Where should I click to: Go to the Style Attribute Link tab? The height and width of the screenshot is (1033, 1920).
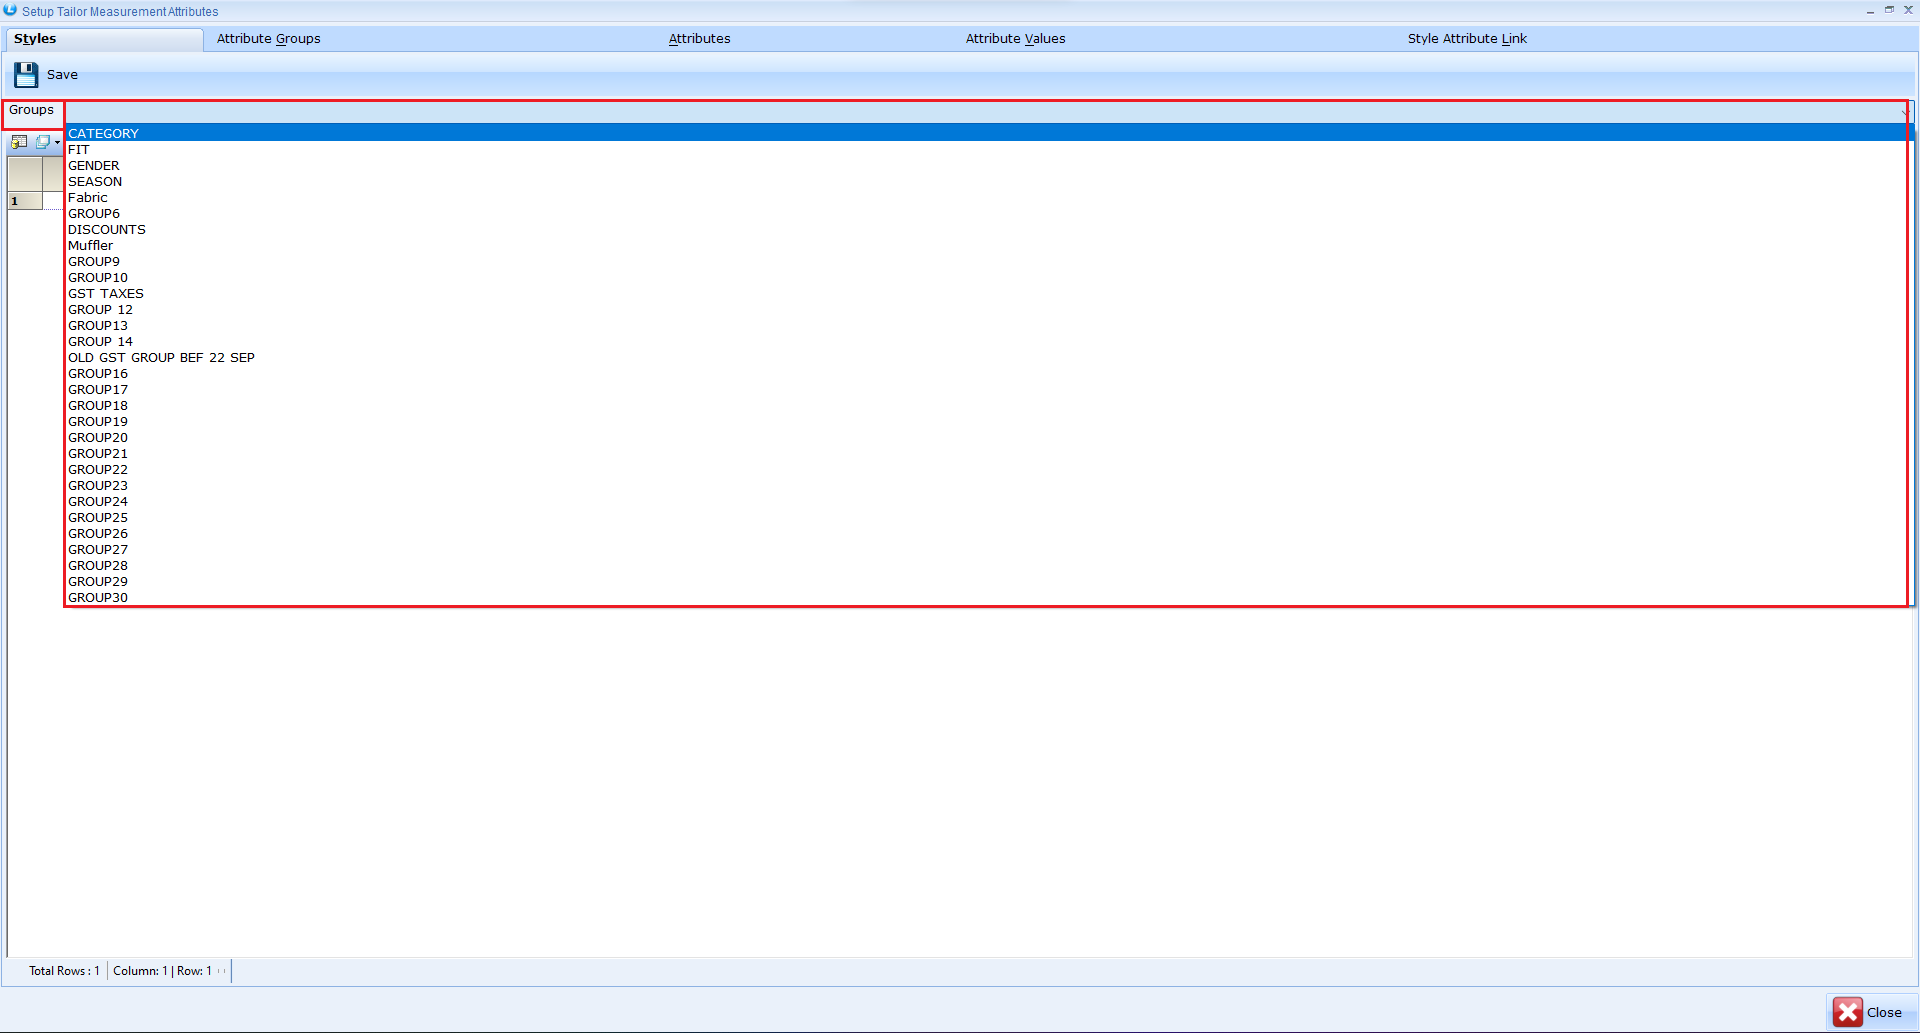pos(1467,39)
